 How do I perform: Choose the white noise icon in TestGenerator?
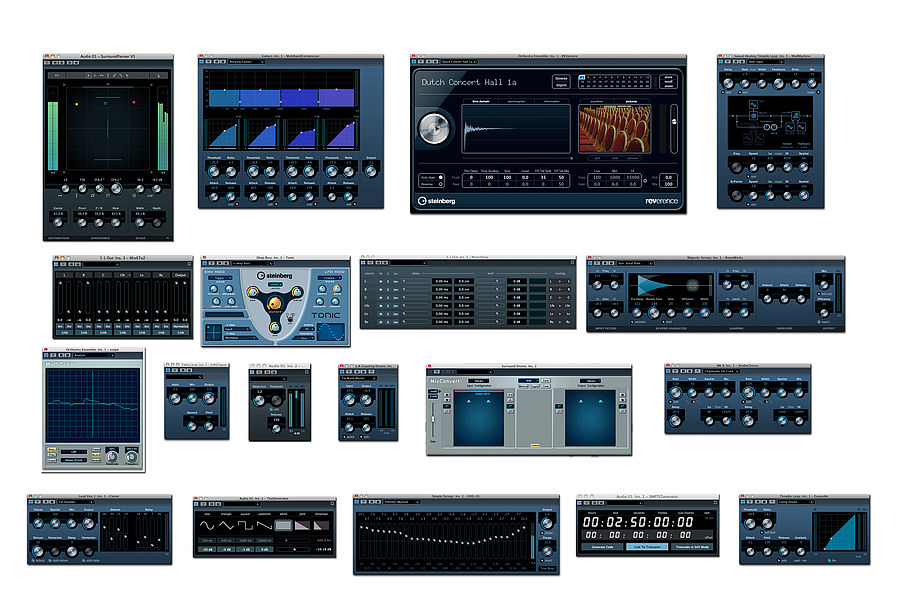click(284, 525)
